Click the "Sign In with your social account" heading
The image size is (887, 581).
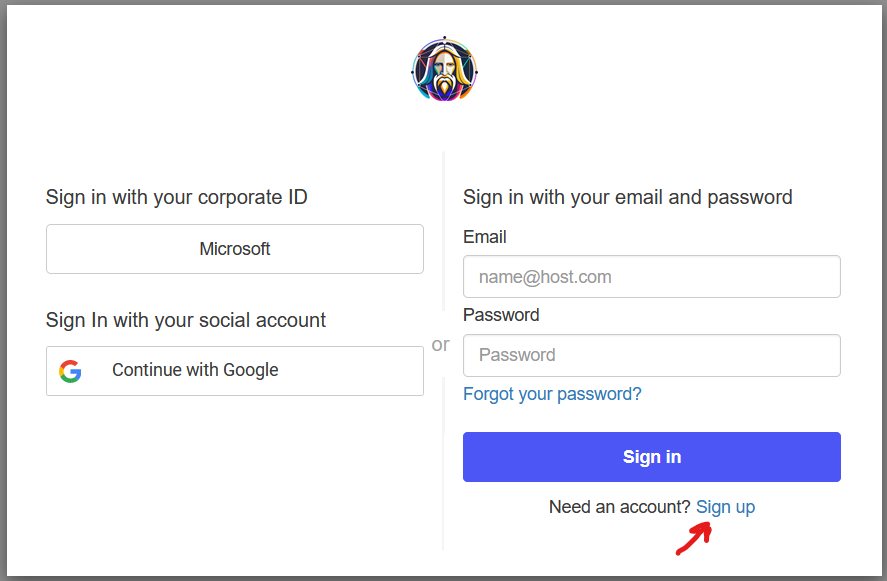coord(186,320)
